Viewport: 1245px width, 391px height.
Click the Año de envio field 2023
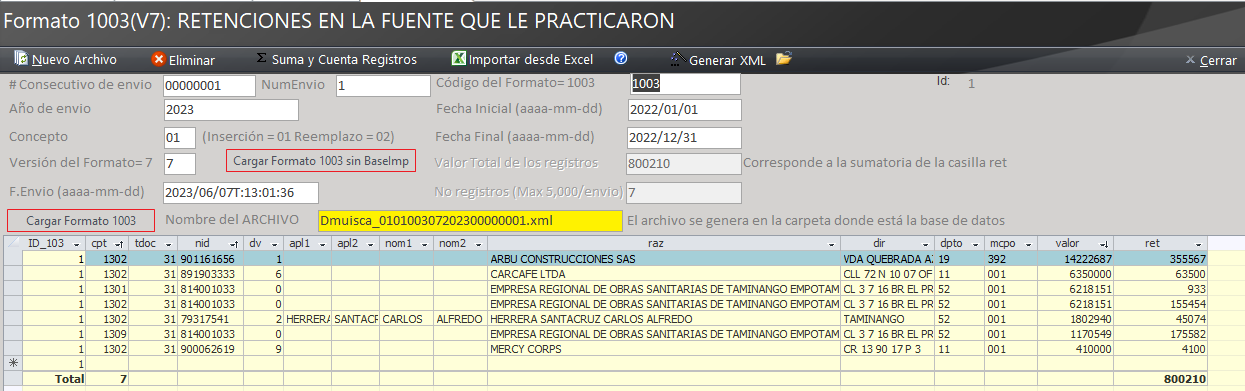tap(231, 110)
